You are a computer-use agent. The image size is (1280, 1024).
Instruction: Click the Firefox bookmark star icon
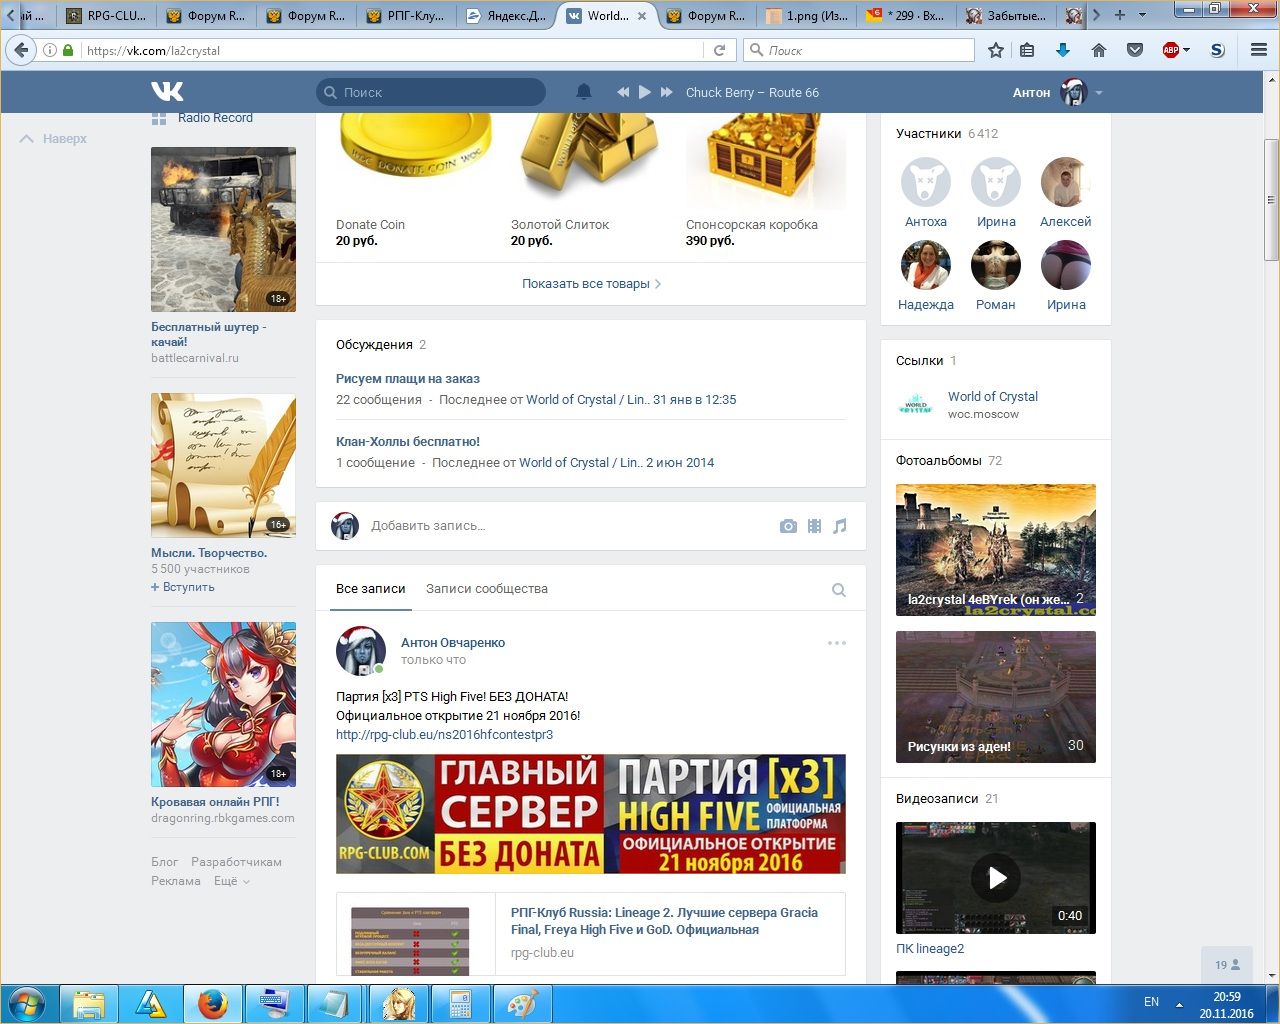click(996, 50)
